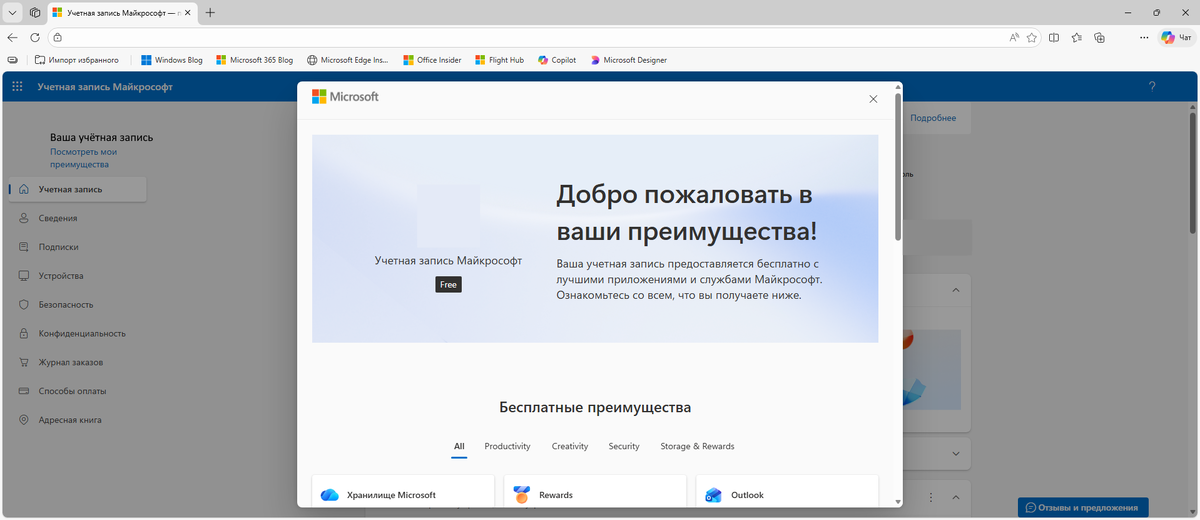This screenshot has width=1200, height=520.
Task: Close the Учетная запись Майкрософт browser tab
Action: [189, 12]
